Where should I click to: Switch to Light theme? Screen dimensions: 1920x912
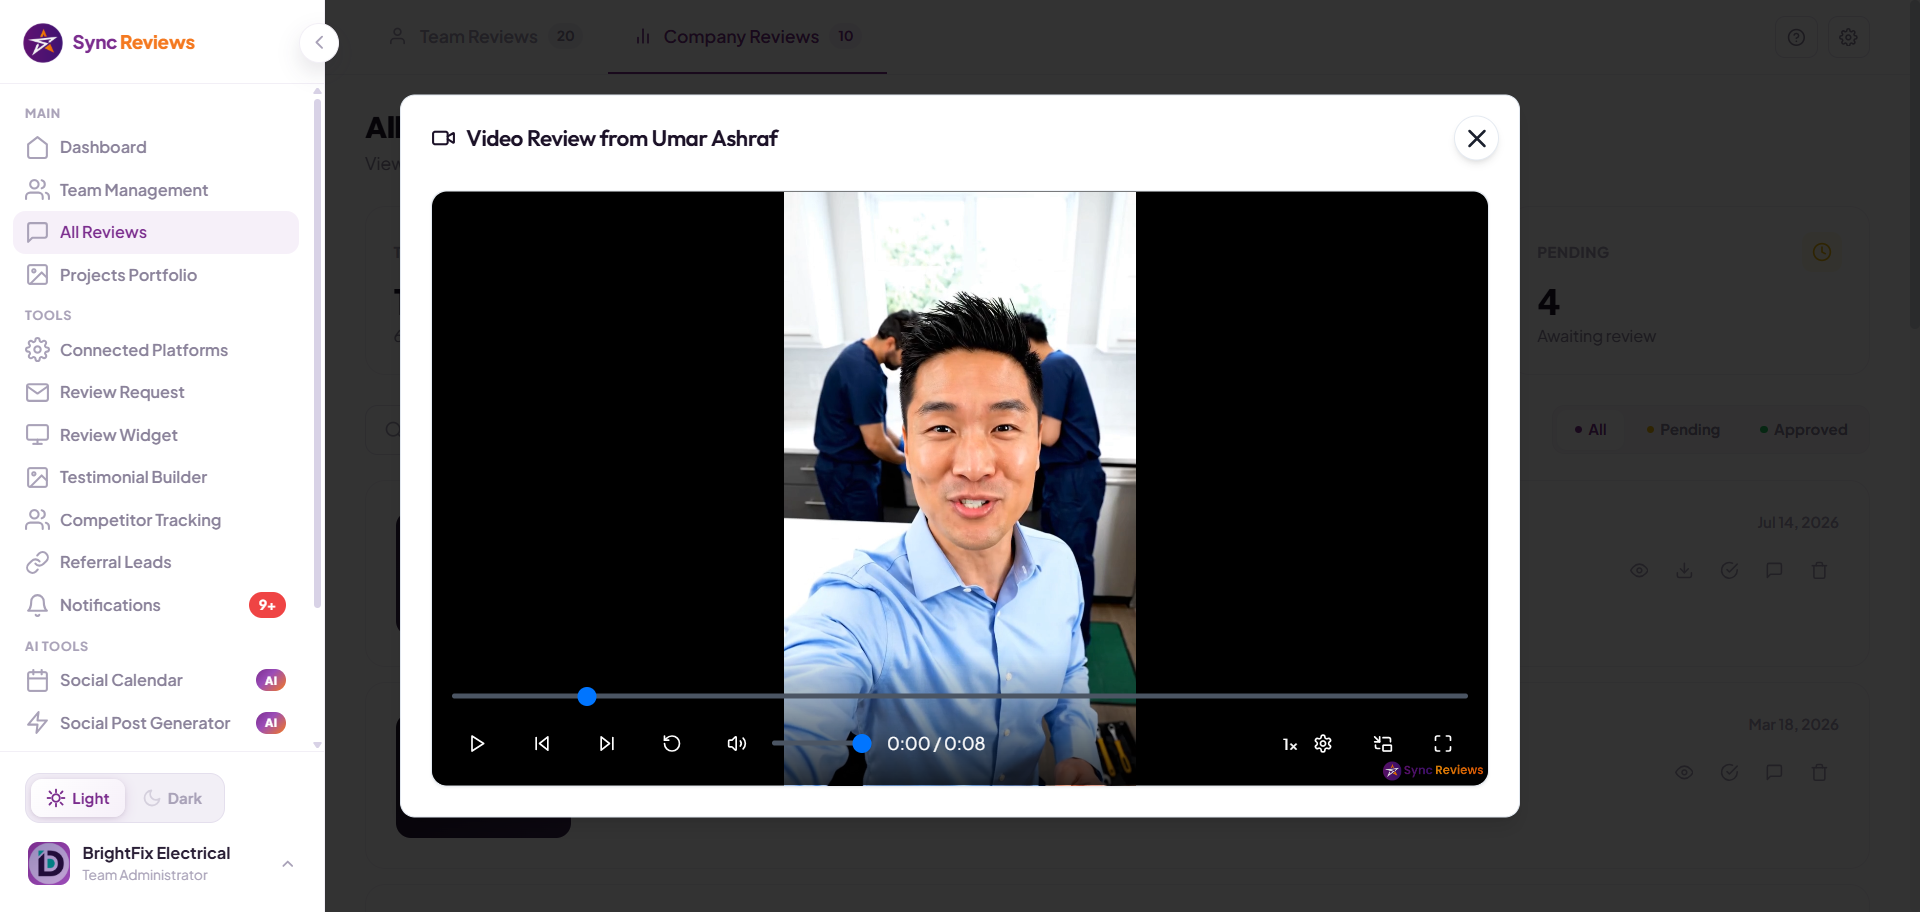click(x=78, y=798)
